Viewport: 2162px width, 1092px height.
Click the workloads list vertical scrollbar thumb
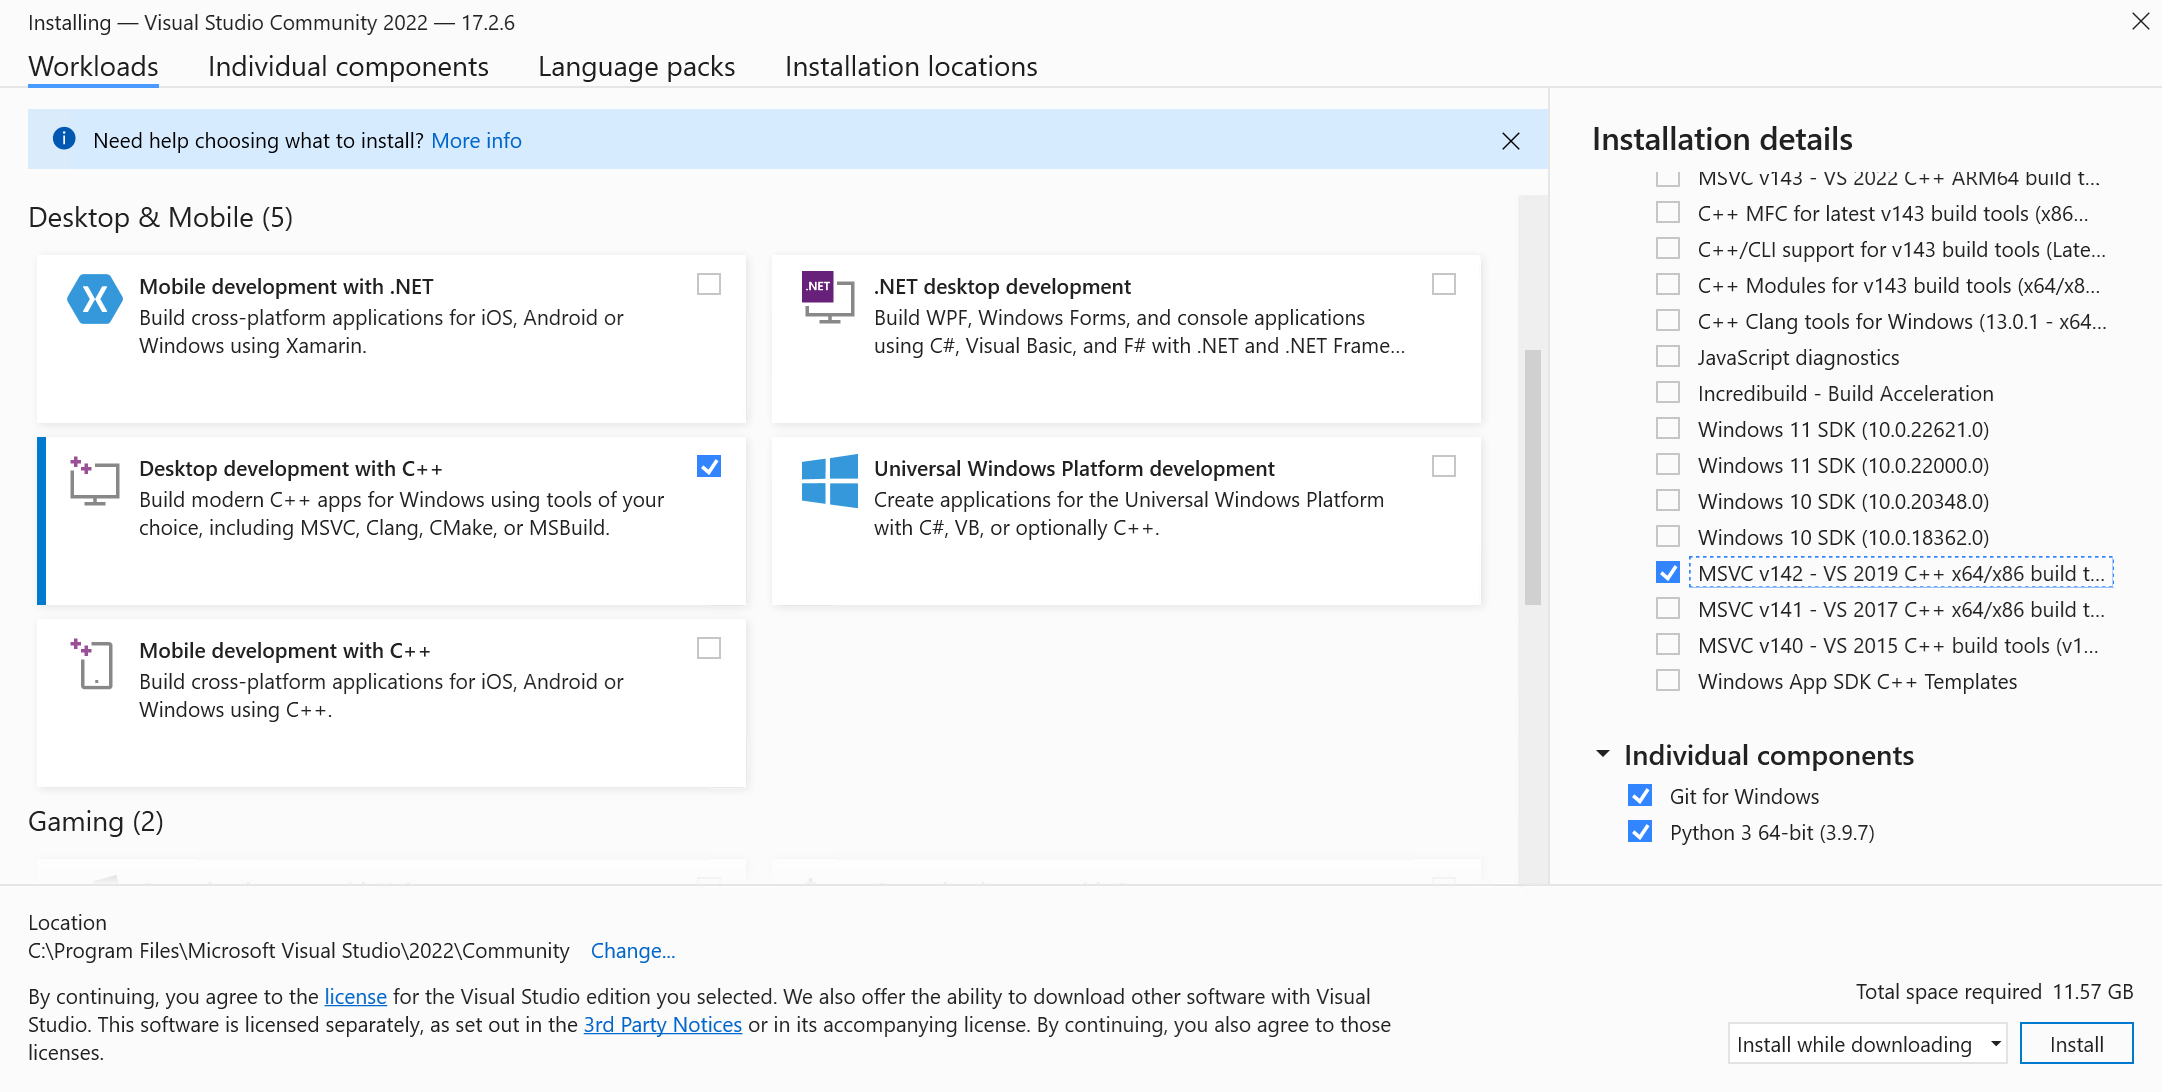(1532, 477)
